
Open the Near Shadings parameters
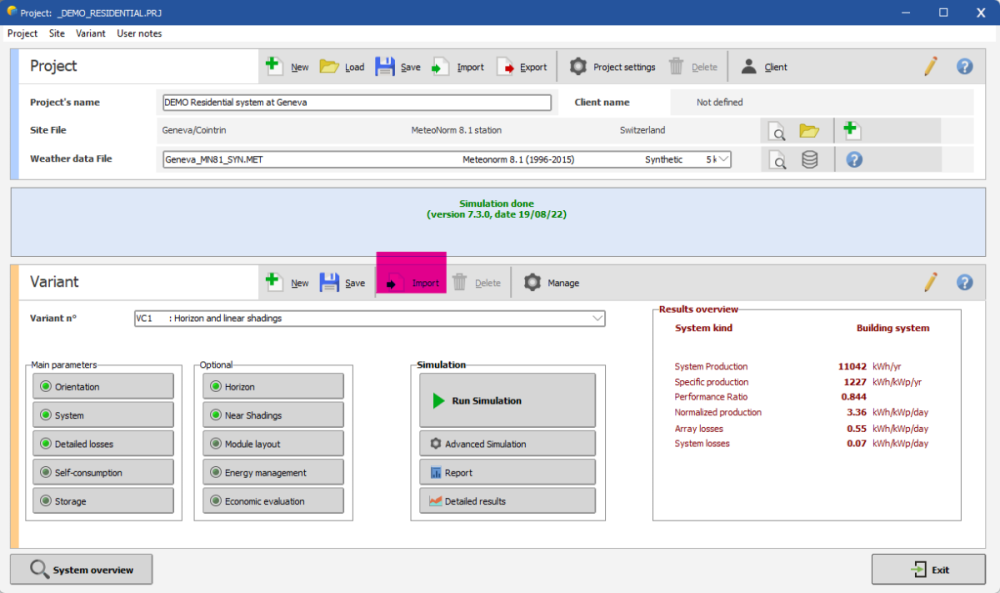273,415
